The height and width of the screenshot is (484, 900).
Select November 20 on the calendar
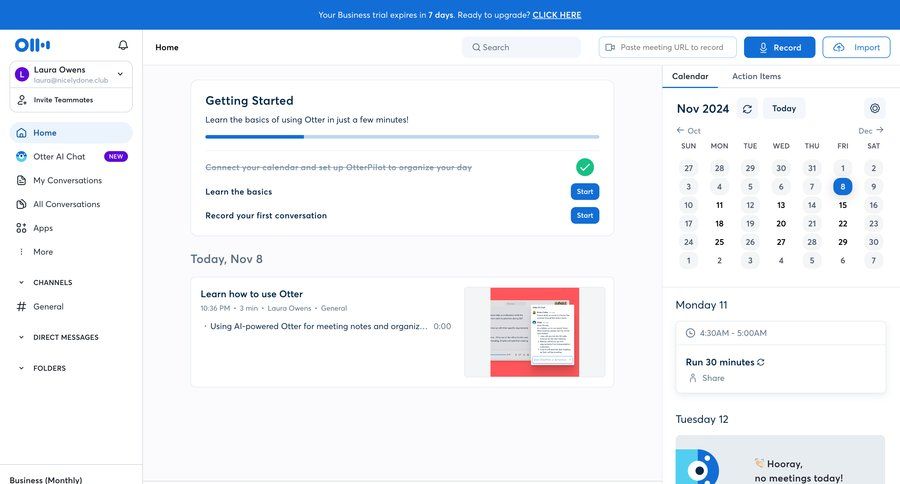(x=781, y=223)
